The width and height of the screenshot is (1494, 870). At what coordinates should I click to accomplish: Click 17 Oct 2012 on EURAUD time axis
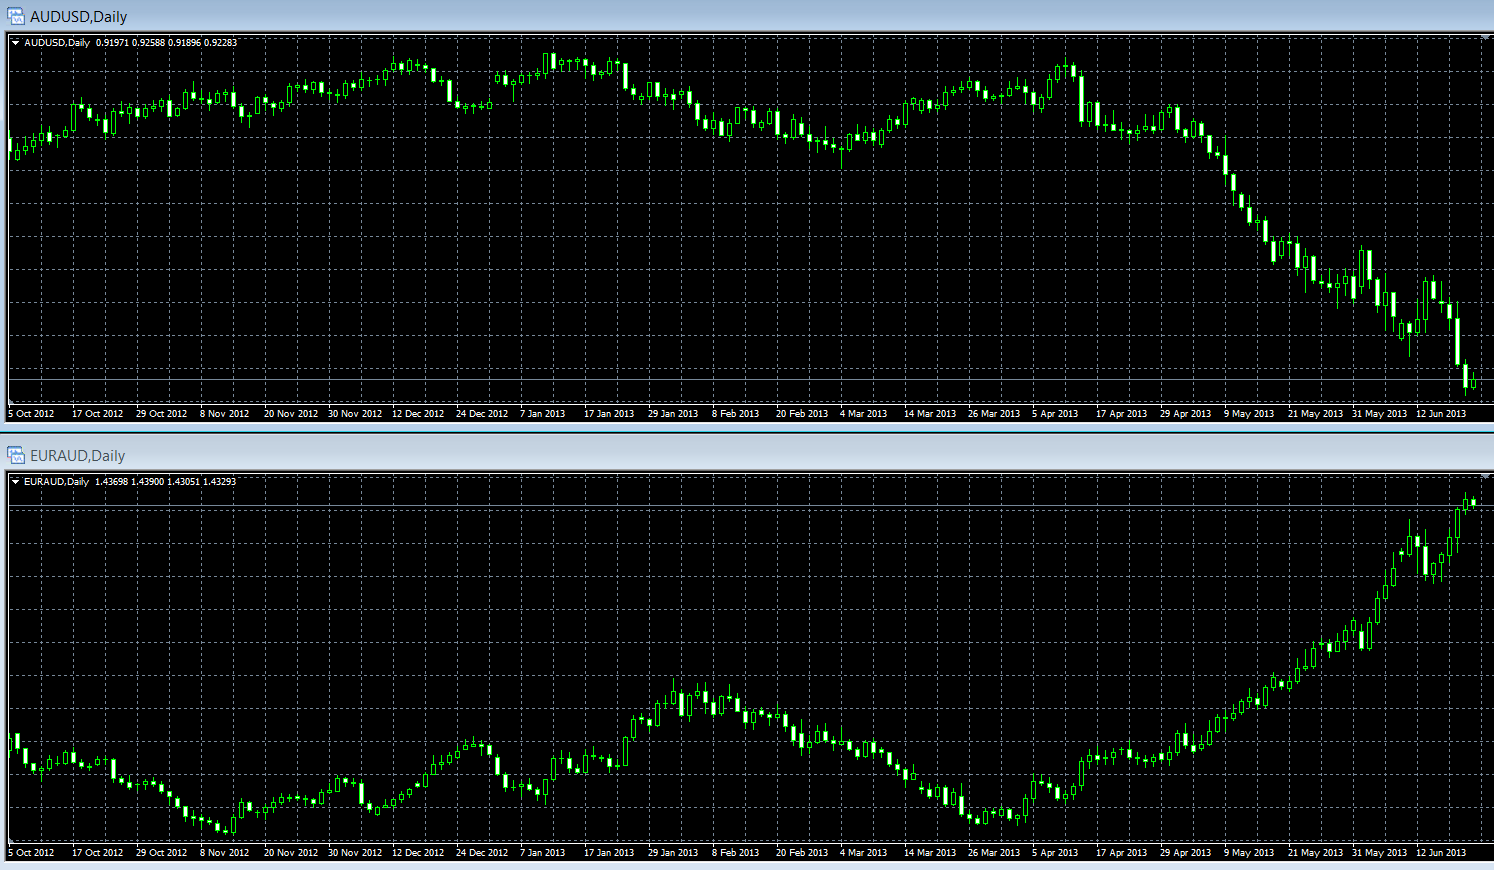click(97, 853)
